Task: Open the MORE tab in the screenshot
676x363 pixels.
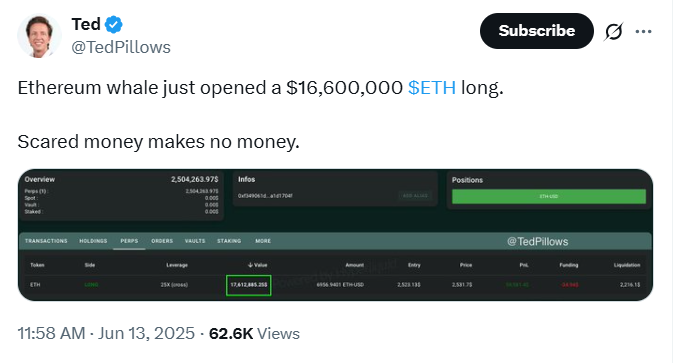Action: coord(263,241)
